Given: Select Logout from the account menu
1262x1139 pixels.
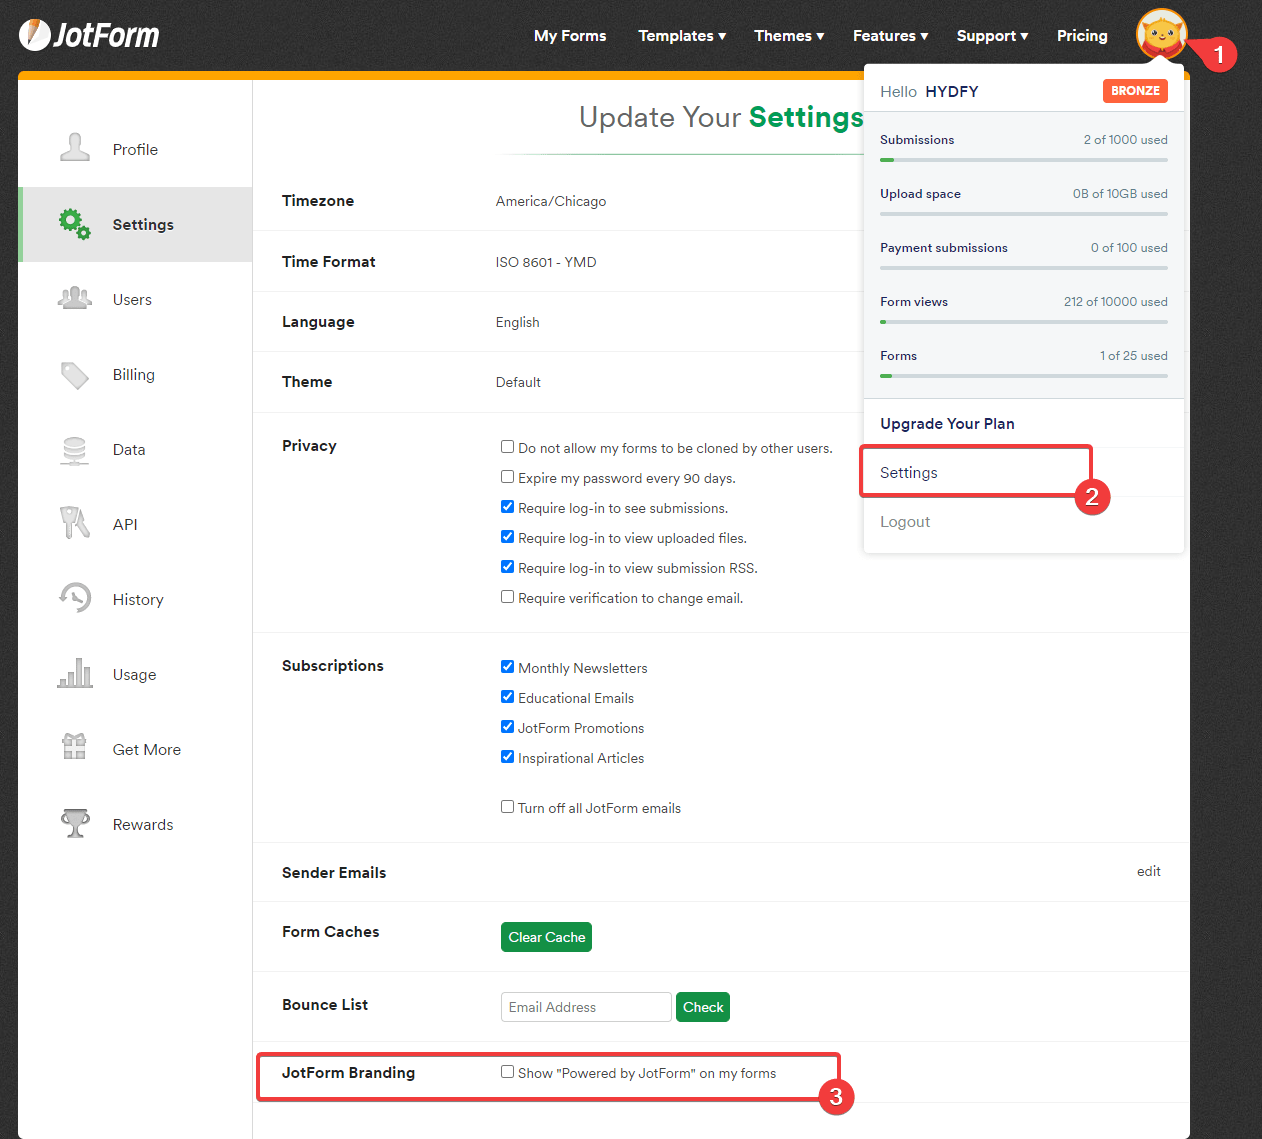Looking at the screenshot, I should 904,521.
